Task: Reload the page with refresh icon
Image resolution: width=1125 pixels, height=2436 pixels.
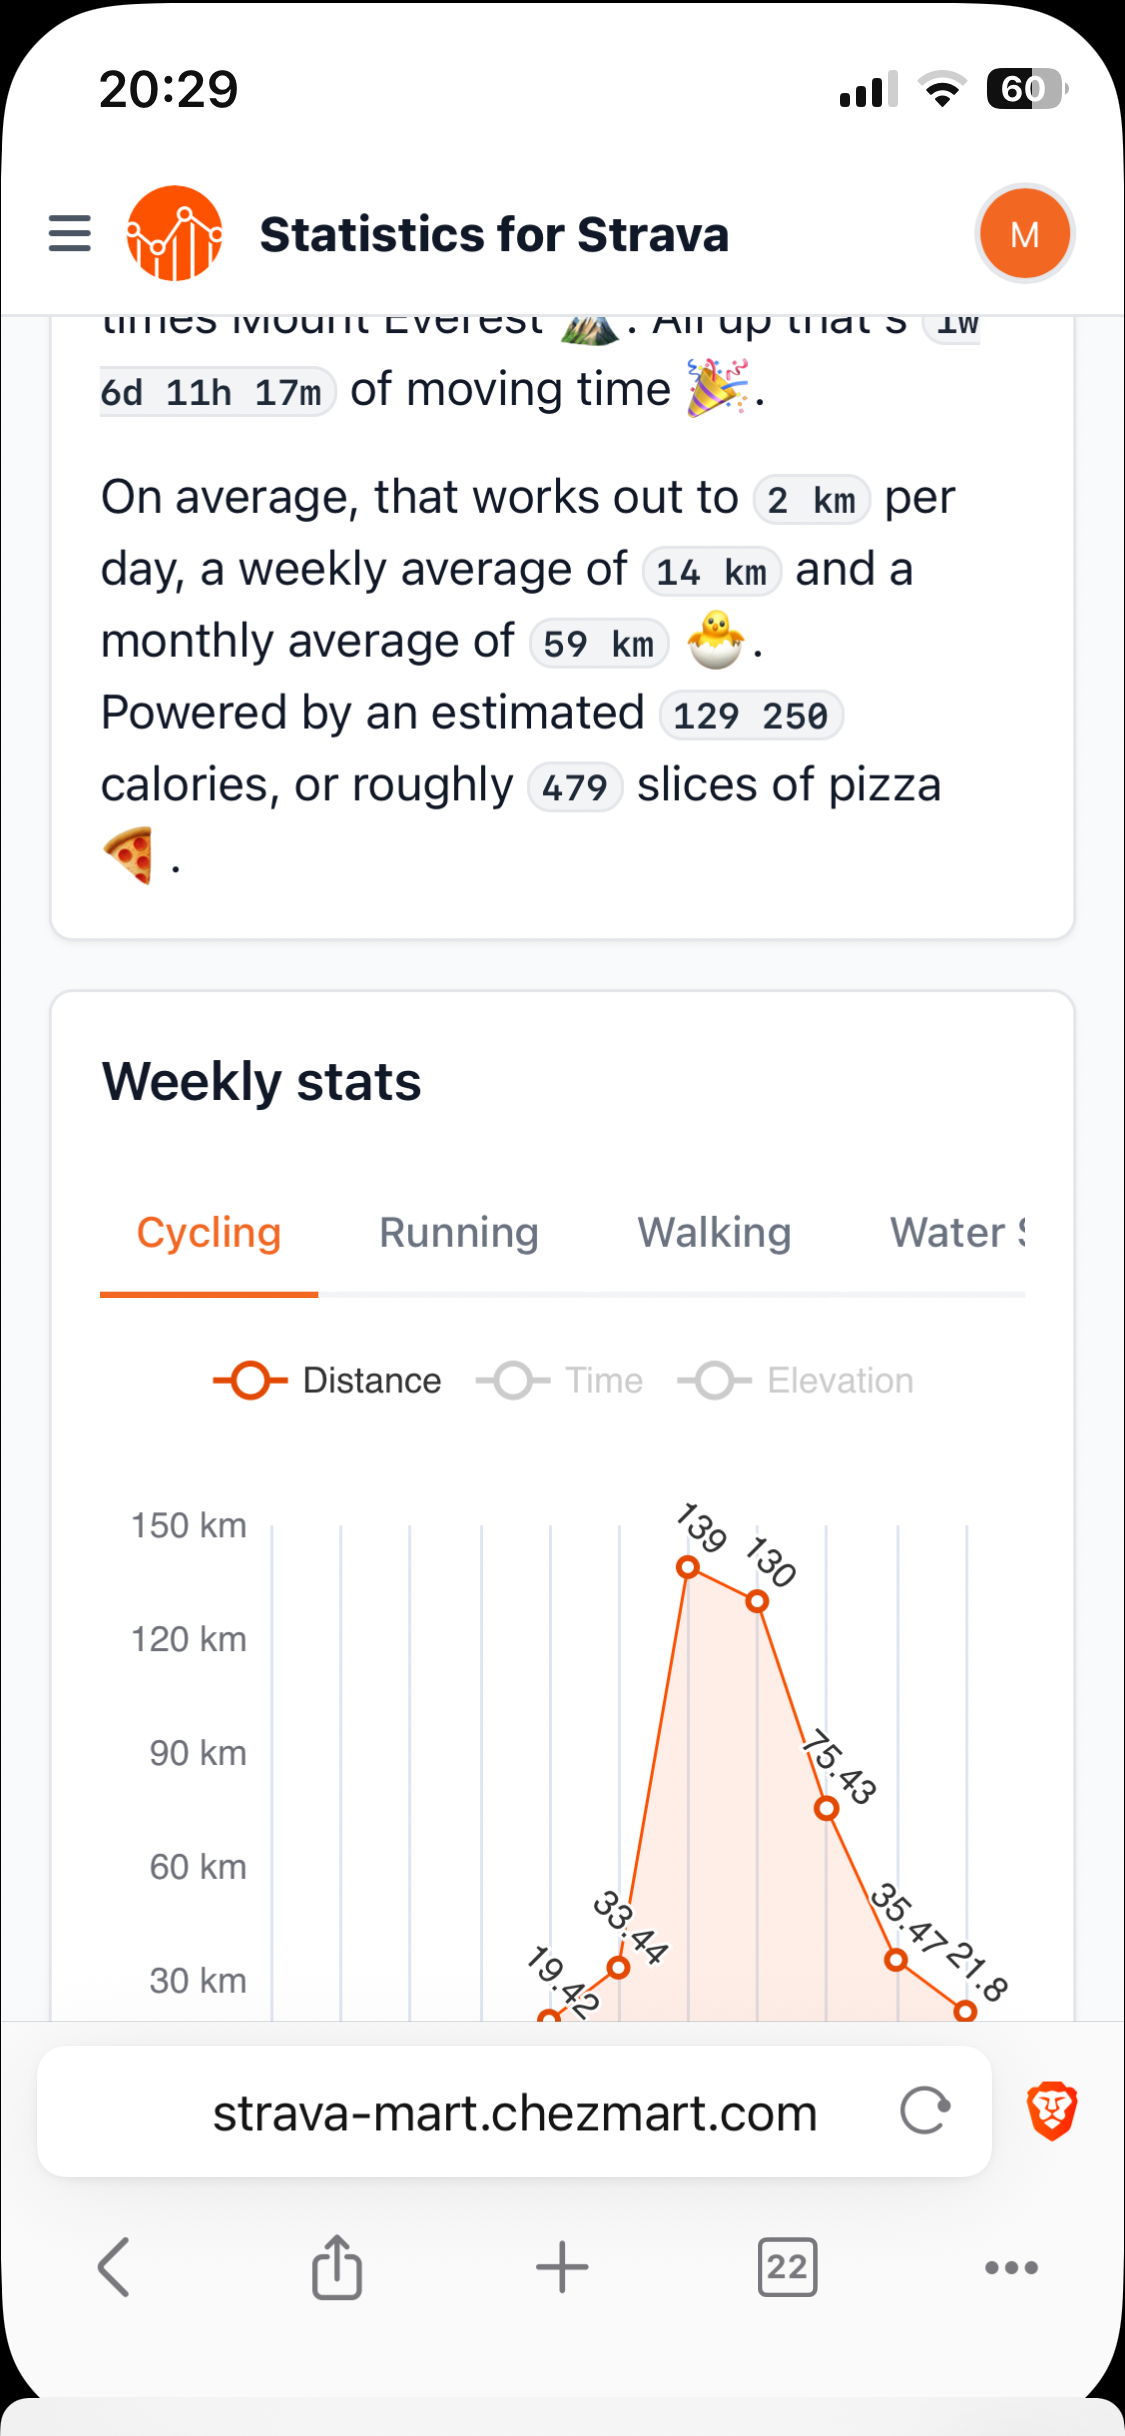Action: [925, 2111]
